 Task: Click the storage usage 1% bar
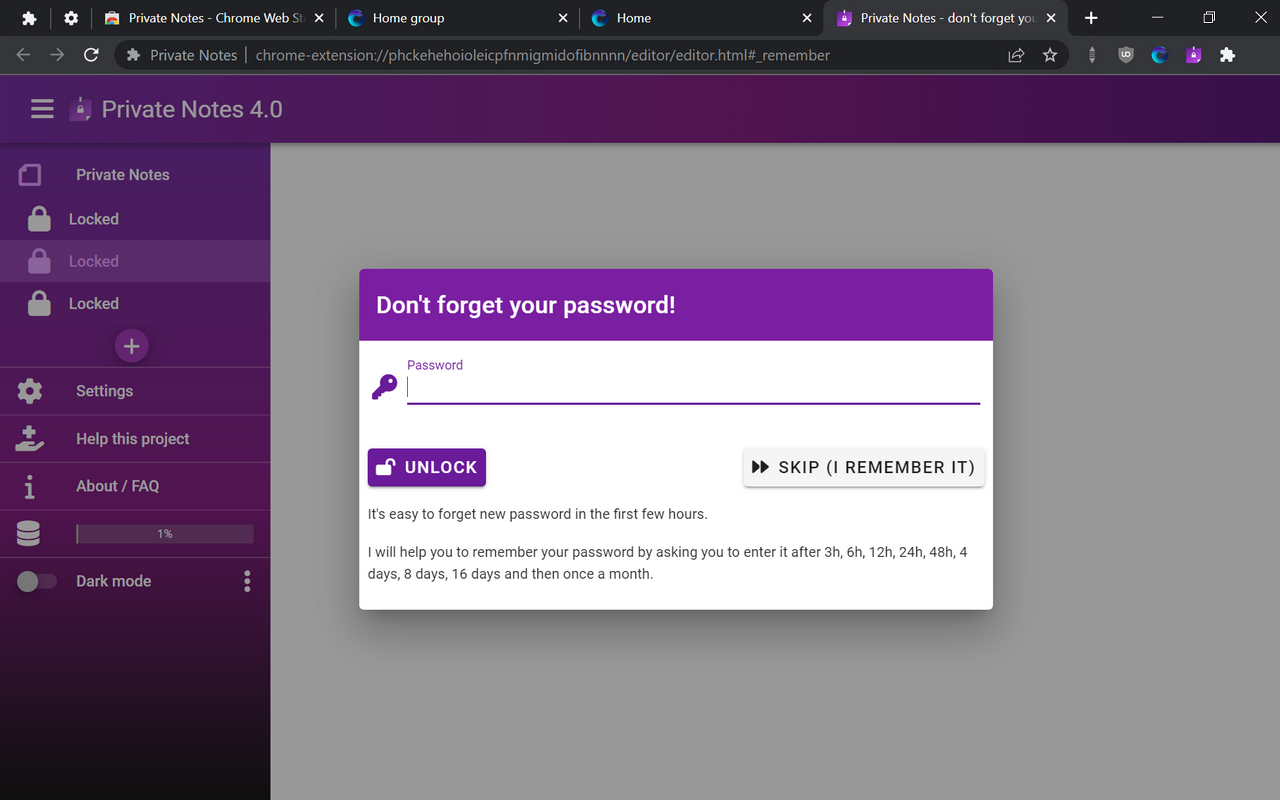(x=165, y=534)
